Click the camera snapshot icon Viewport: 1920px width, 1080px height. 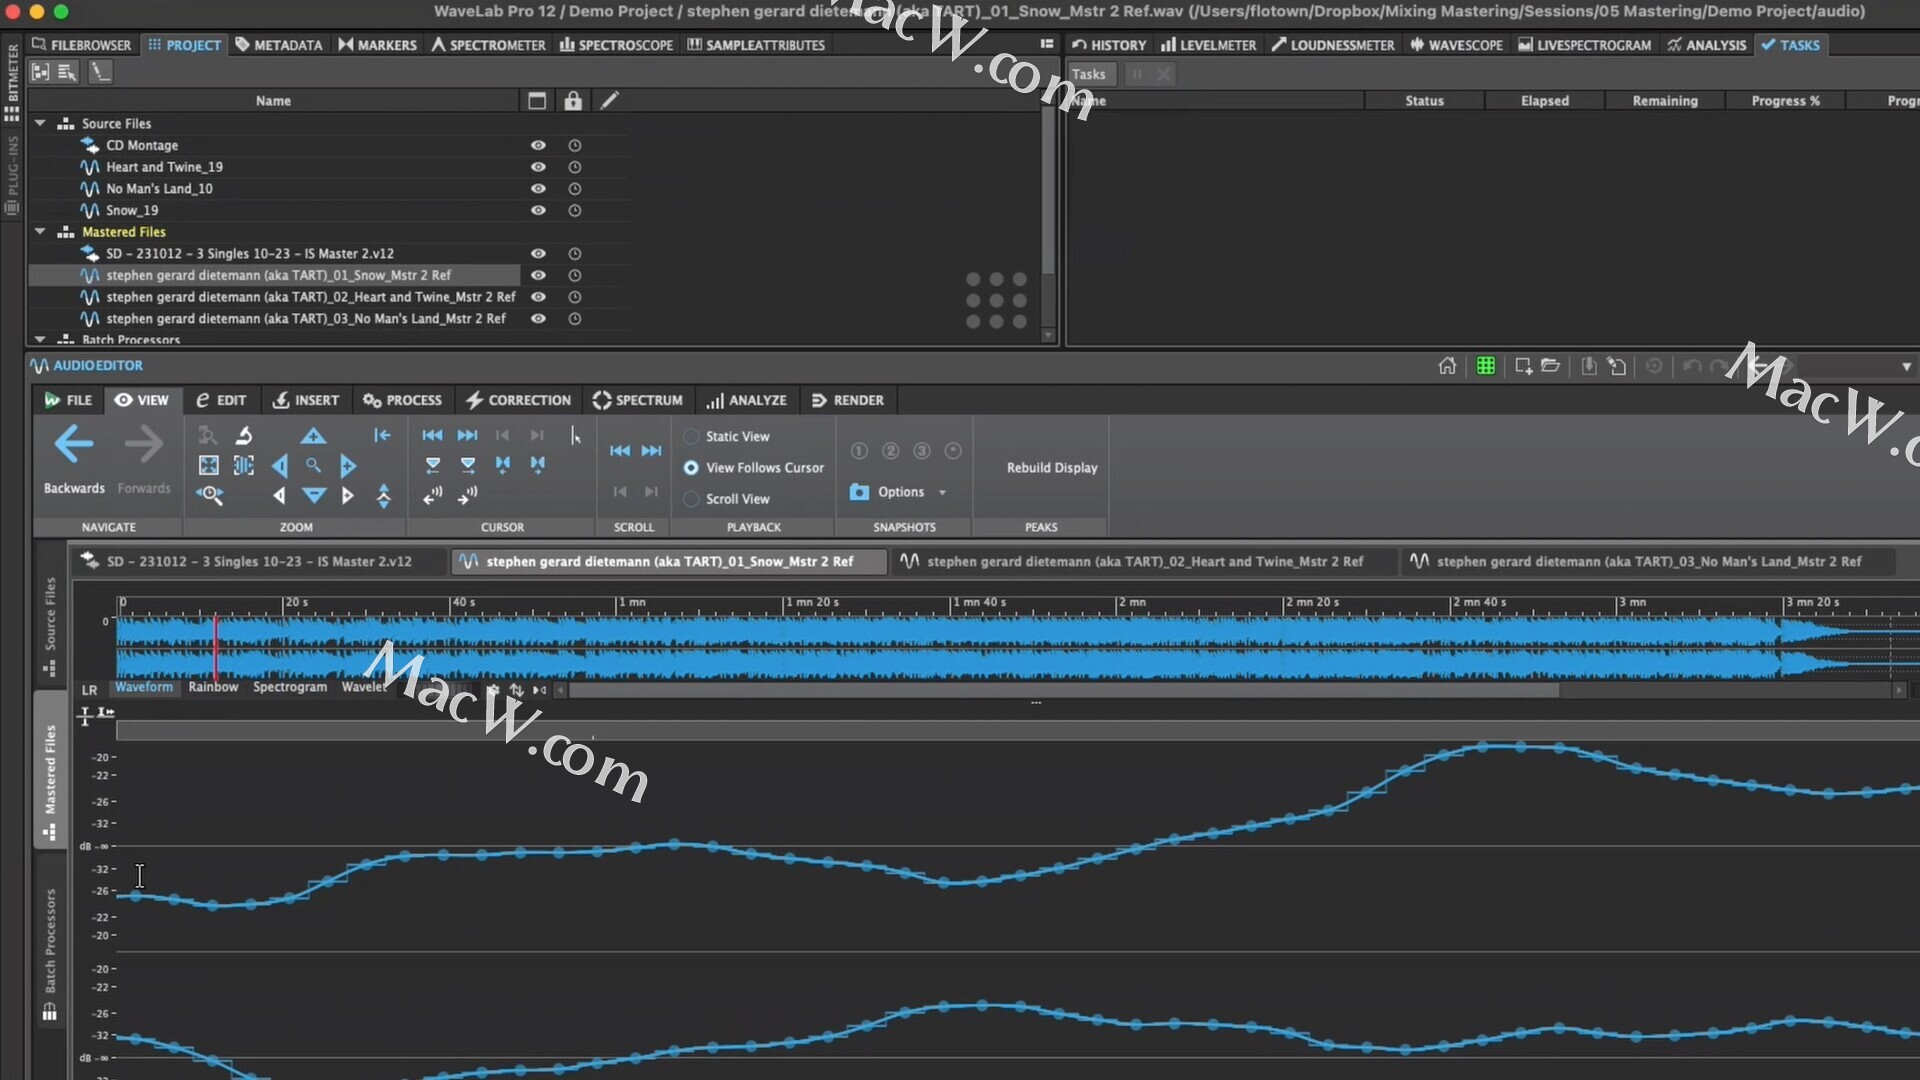click(x=859, y=492)
